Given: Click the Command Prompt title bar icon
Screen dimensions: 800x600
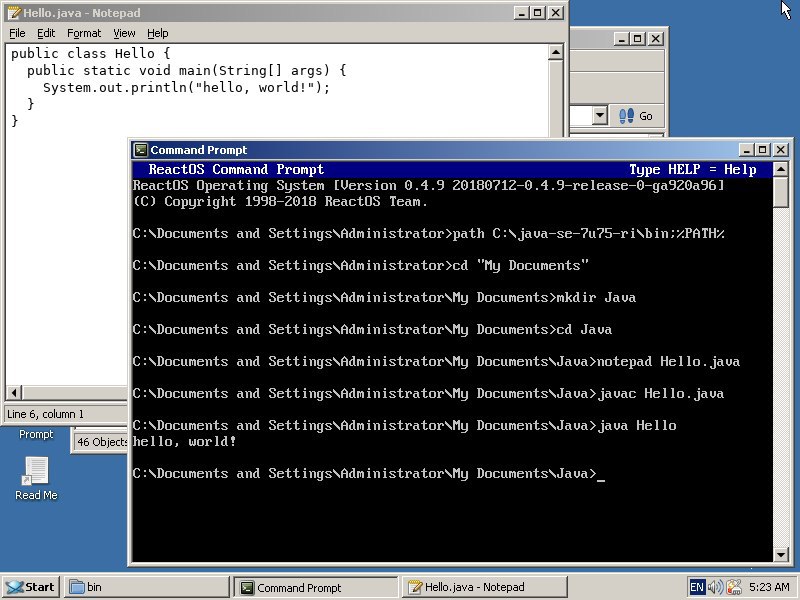Looking at the screenshot, I should (x=140, y=149).
